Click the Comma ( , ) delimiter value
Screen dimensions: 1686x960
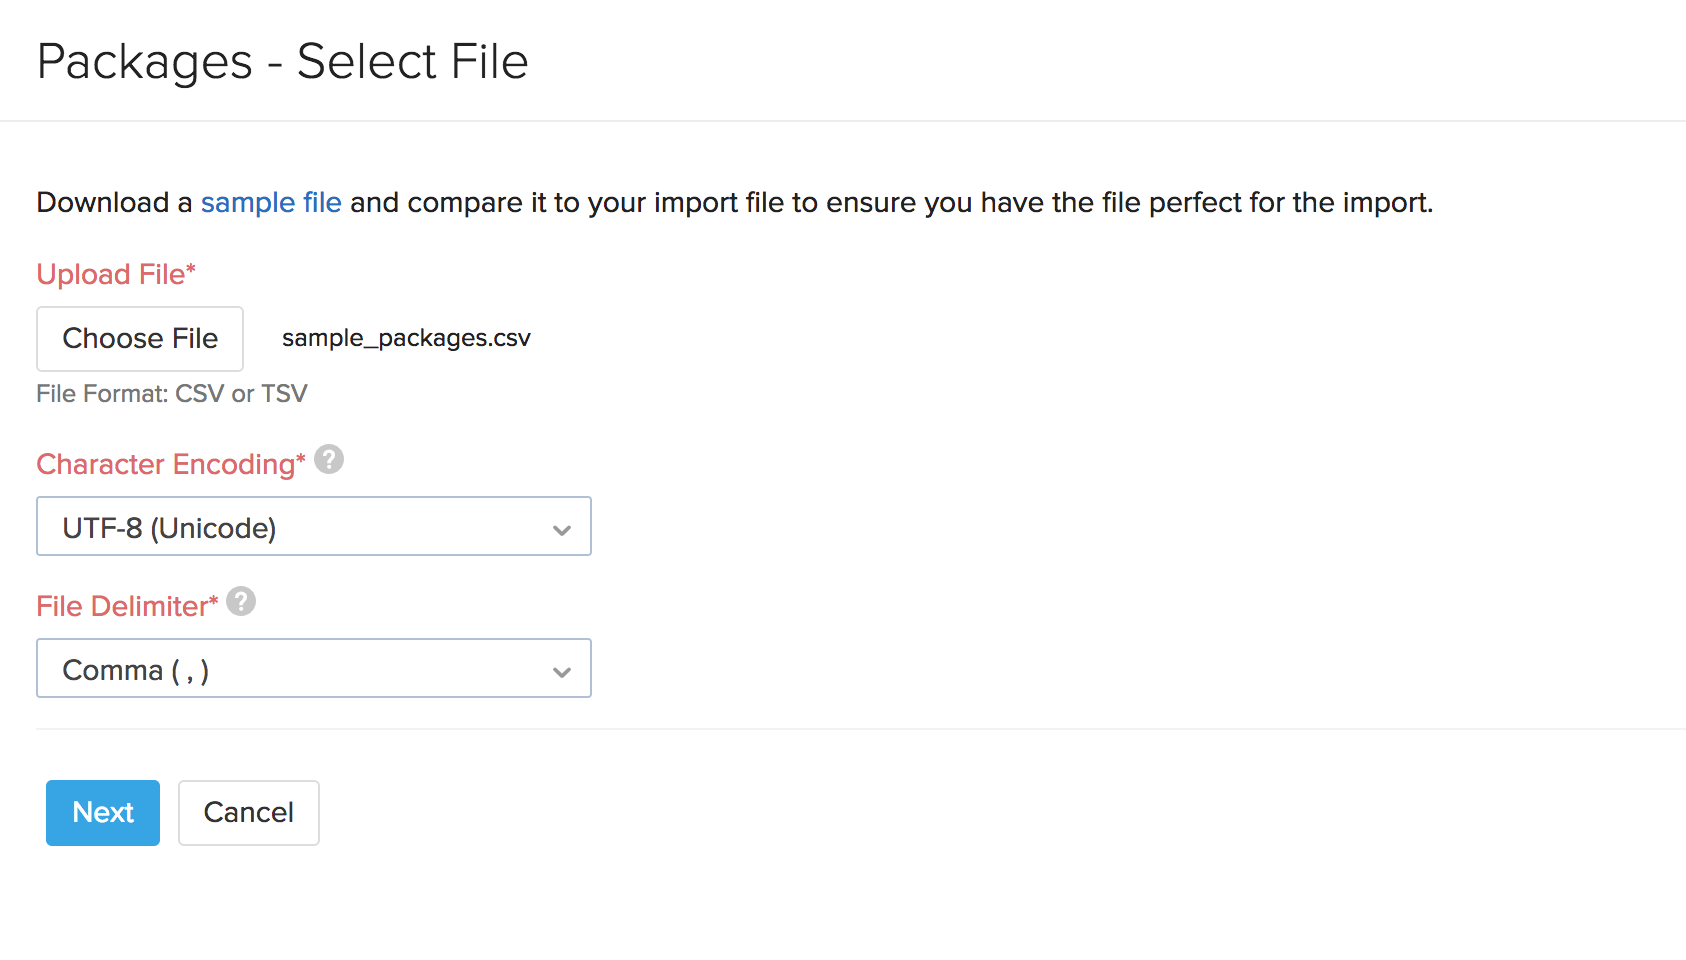coord(136,669)
